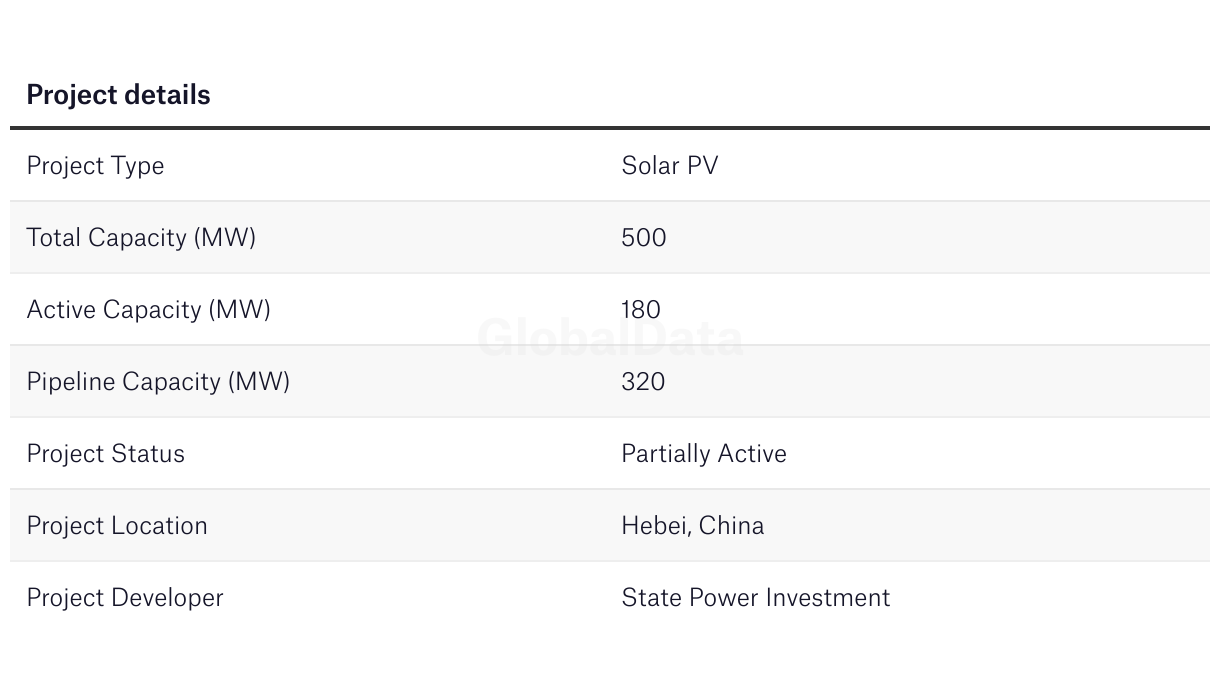Click the Solar PV value
1220x674 pixels.
(x=669, y=166)
